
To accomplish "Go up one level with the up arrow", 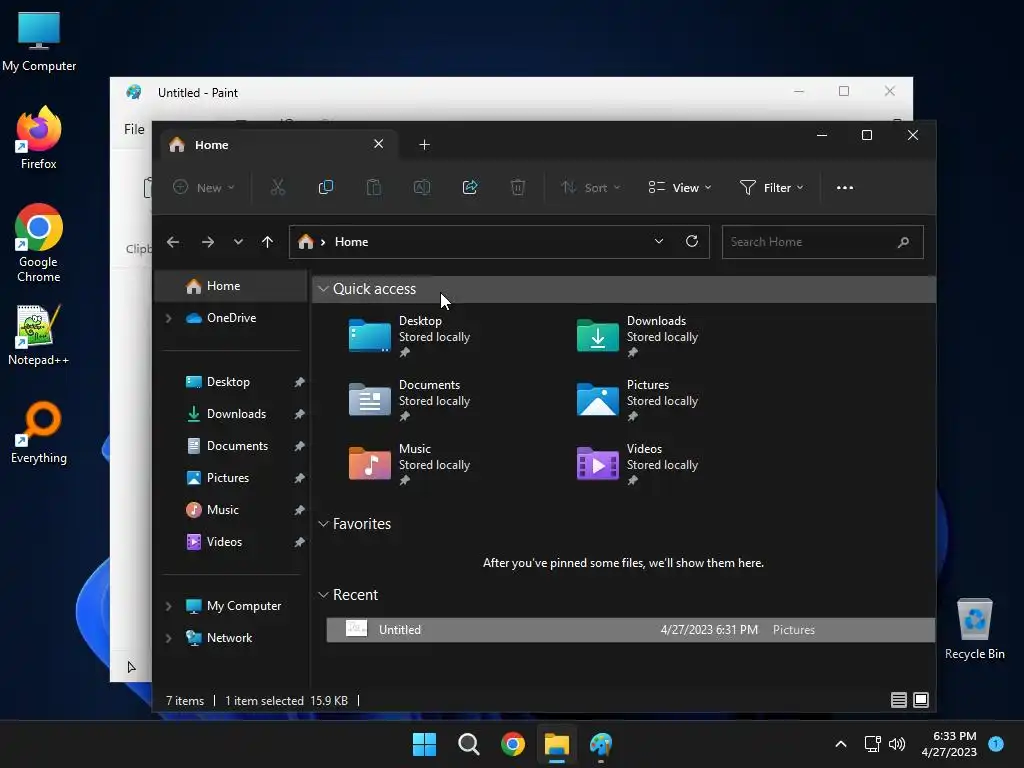I will click(267, 242).
